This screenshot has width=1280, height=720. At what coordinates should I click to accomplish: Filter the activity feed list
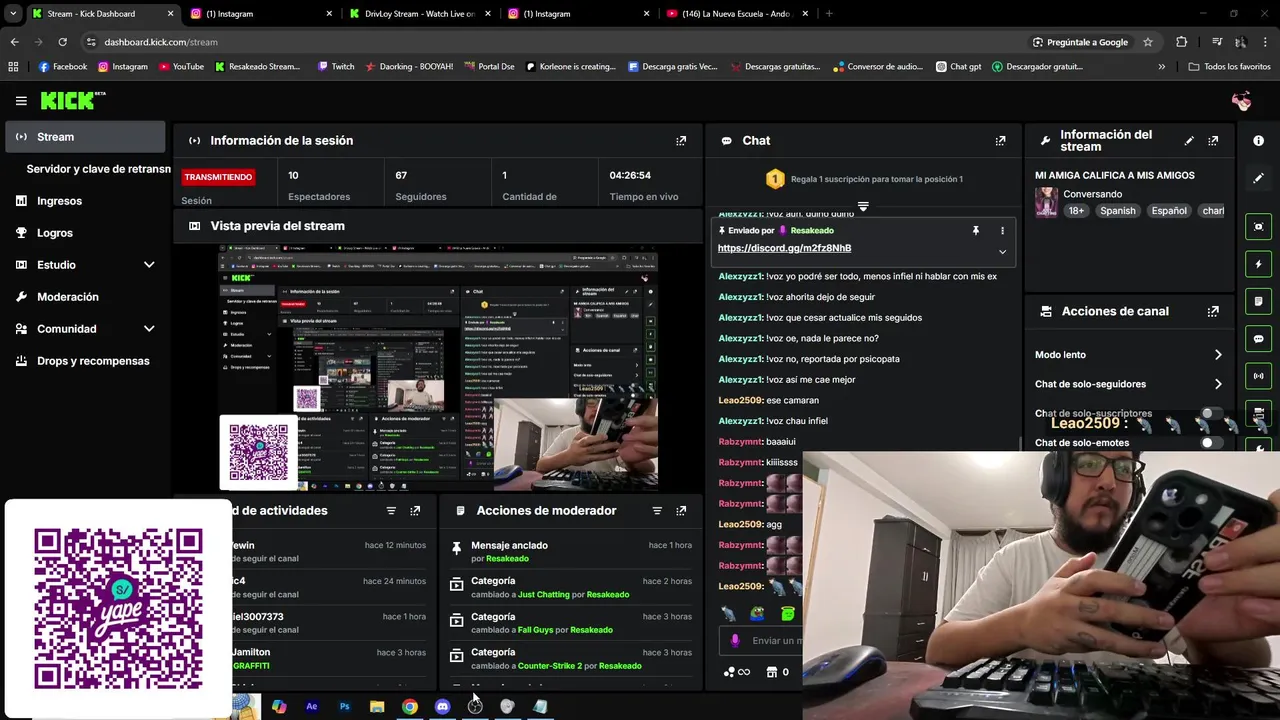[391, 511]
